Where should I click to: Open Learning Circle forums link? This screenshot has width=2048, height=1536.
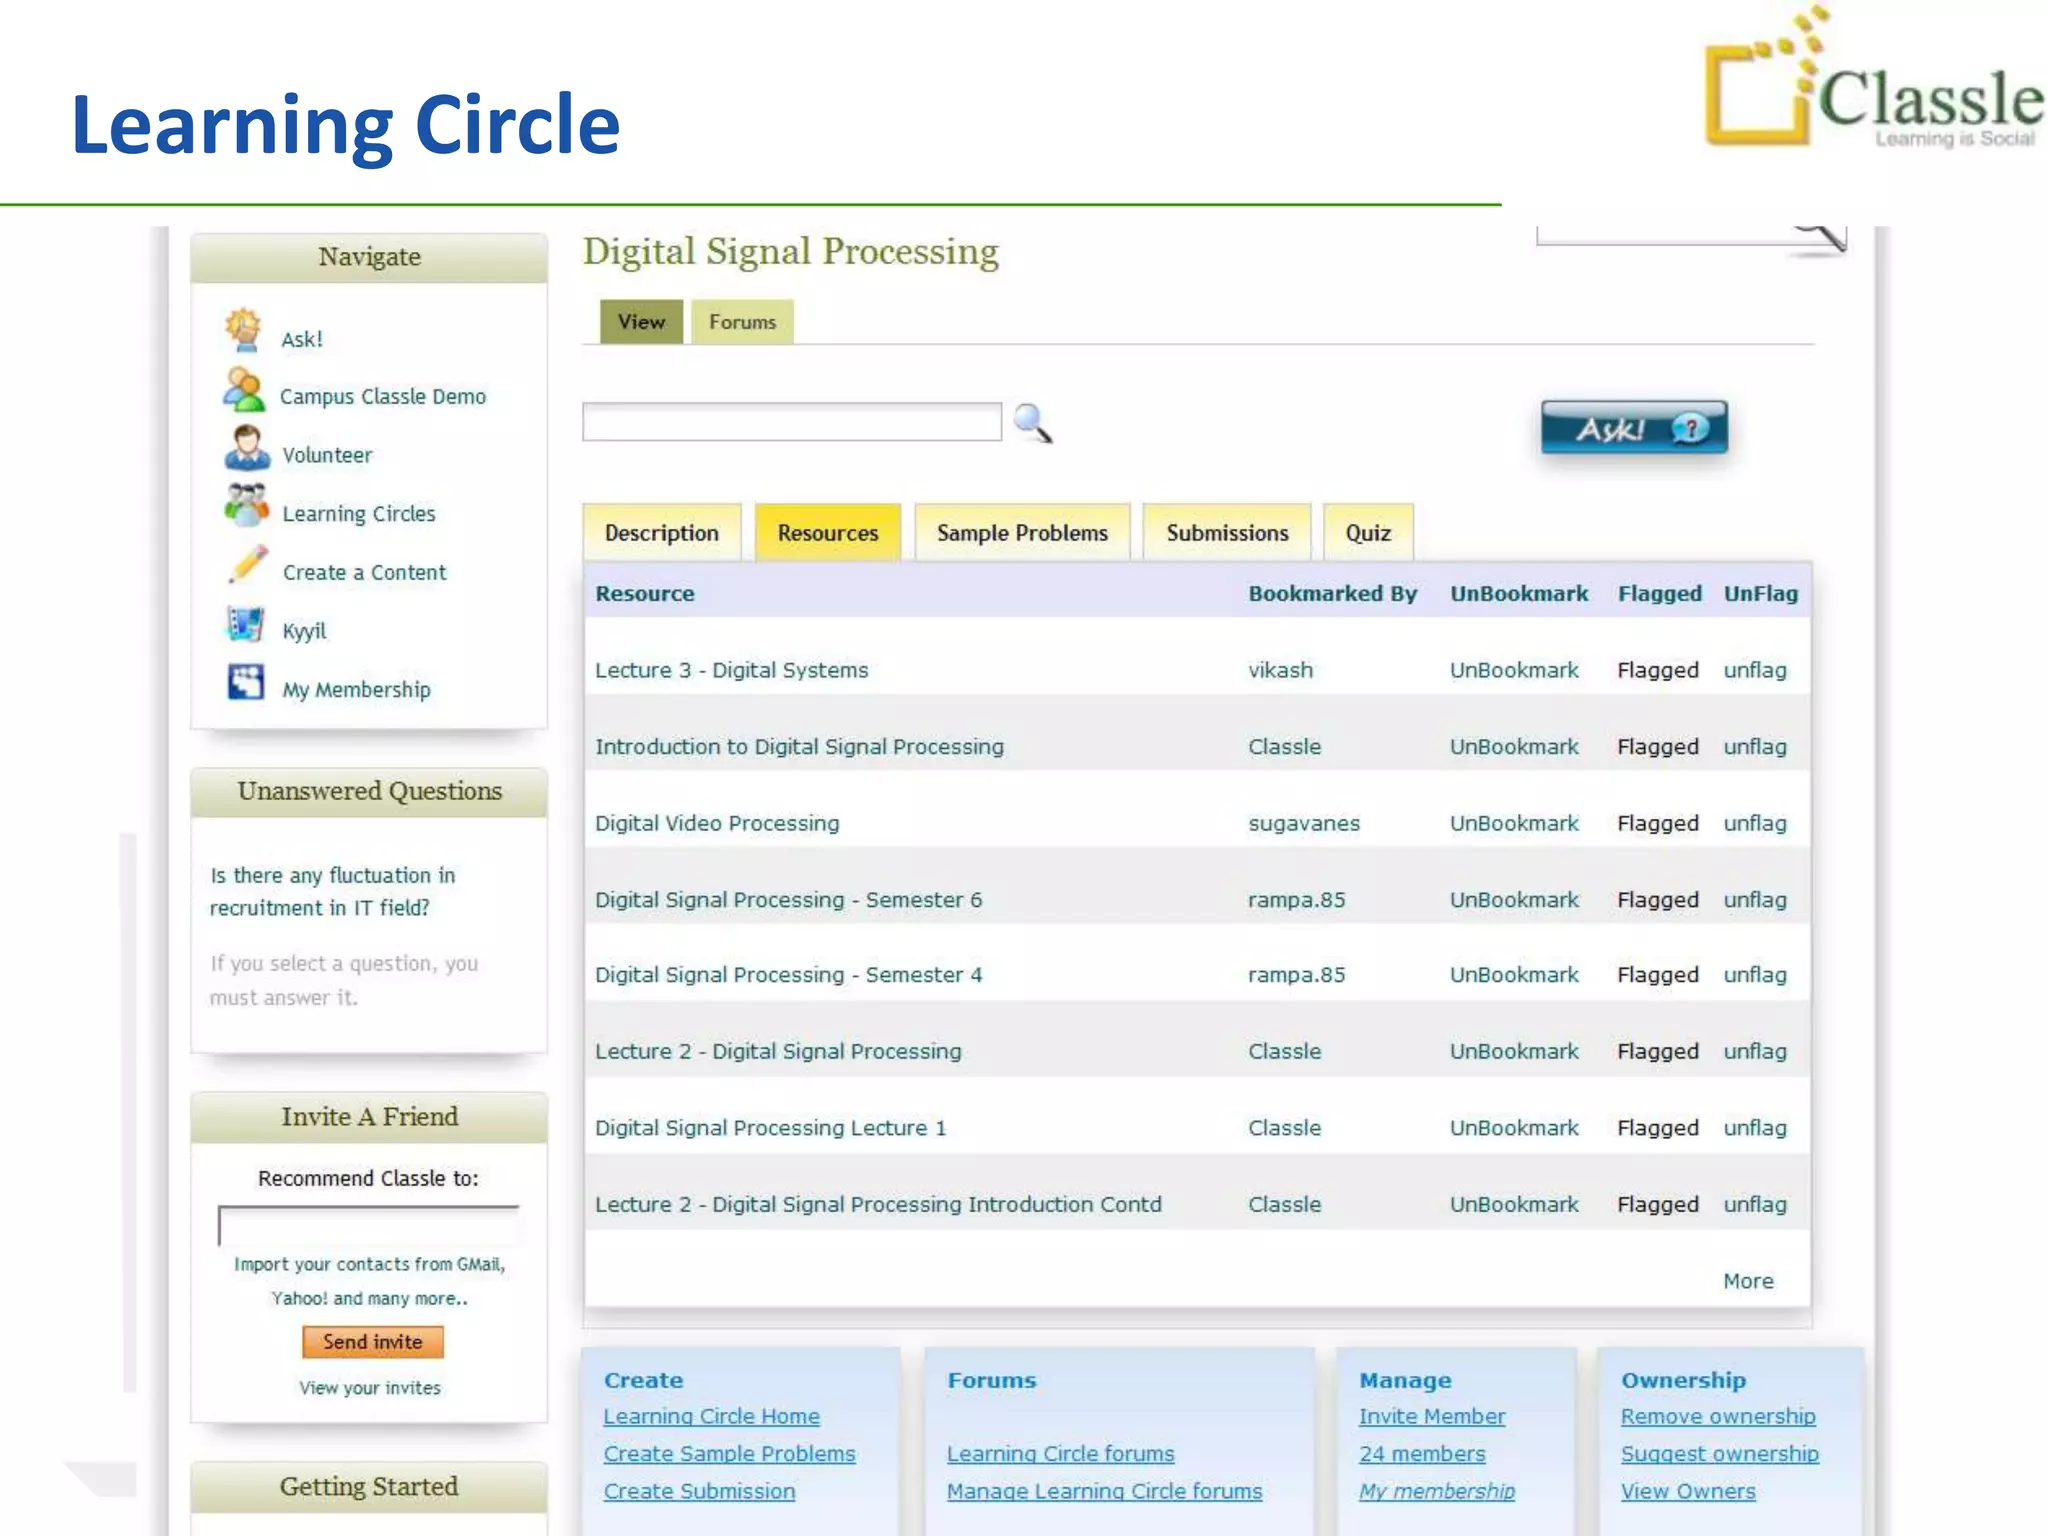pyautogui.click(x=1061, y=1454)
